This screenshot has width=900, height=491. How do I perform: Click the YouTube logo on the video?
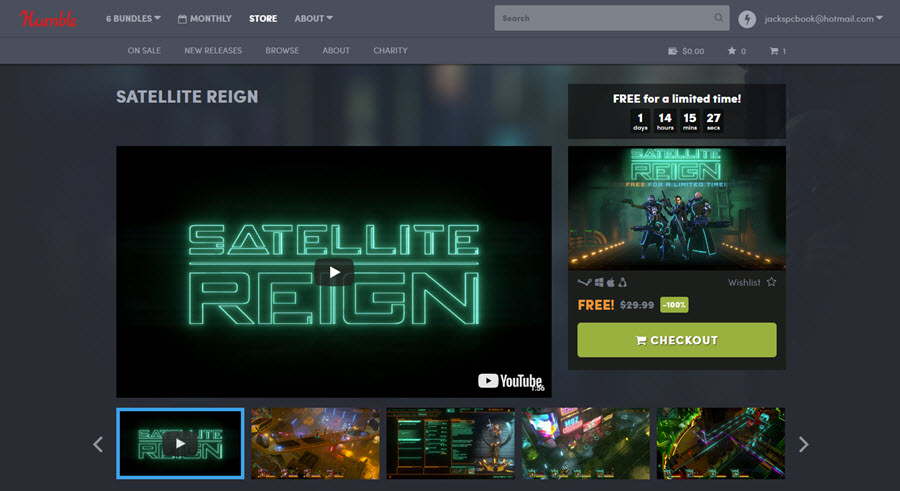coord(510,380)
